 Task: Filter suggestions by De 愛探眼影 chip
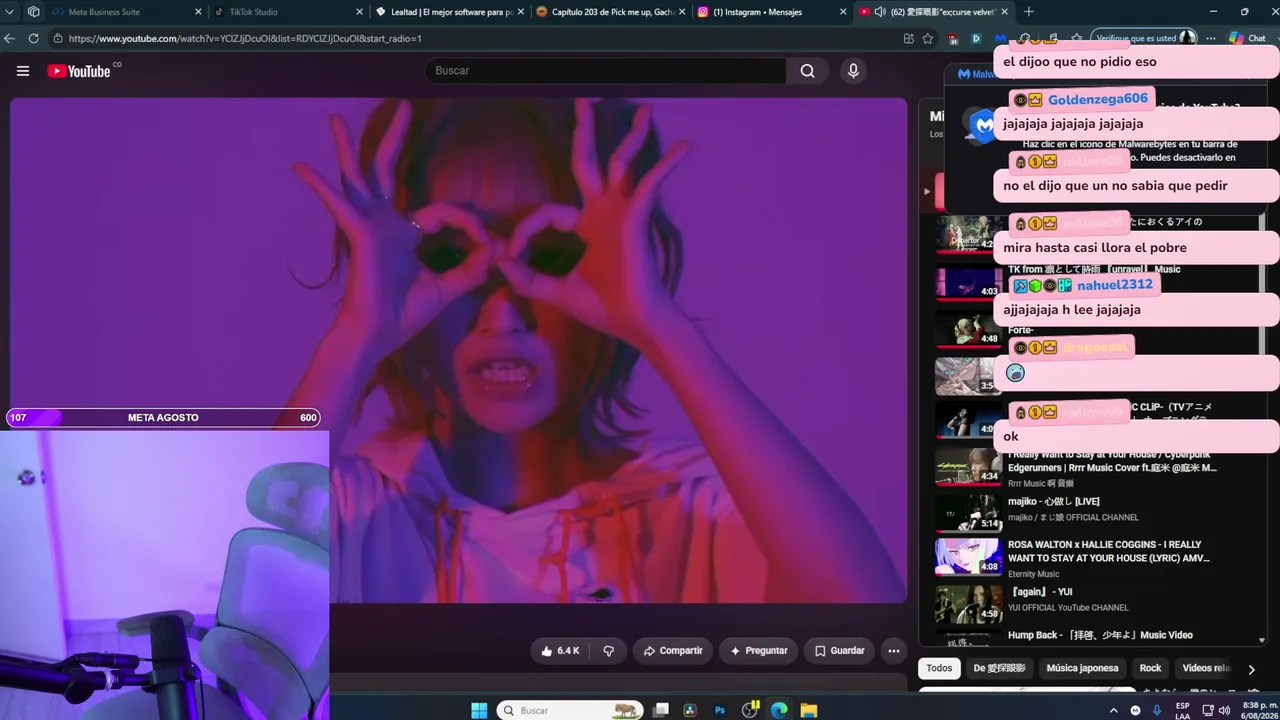[999, 668]
